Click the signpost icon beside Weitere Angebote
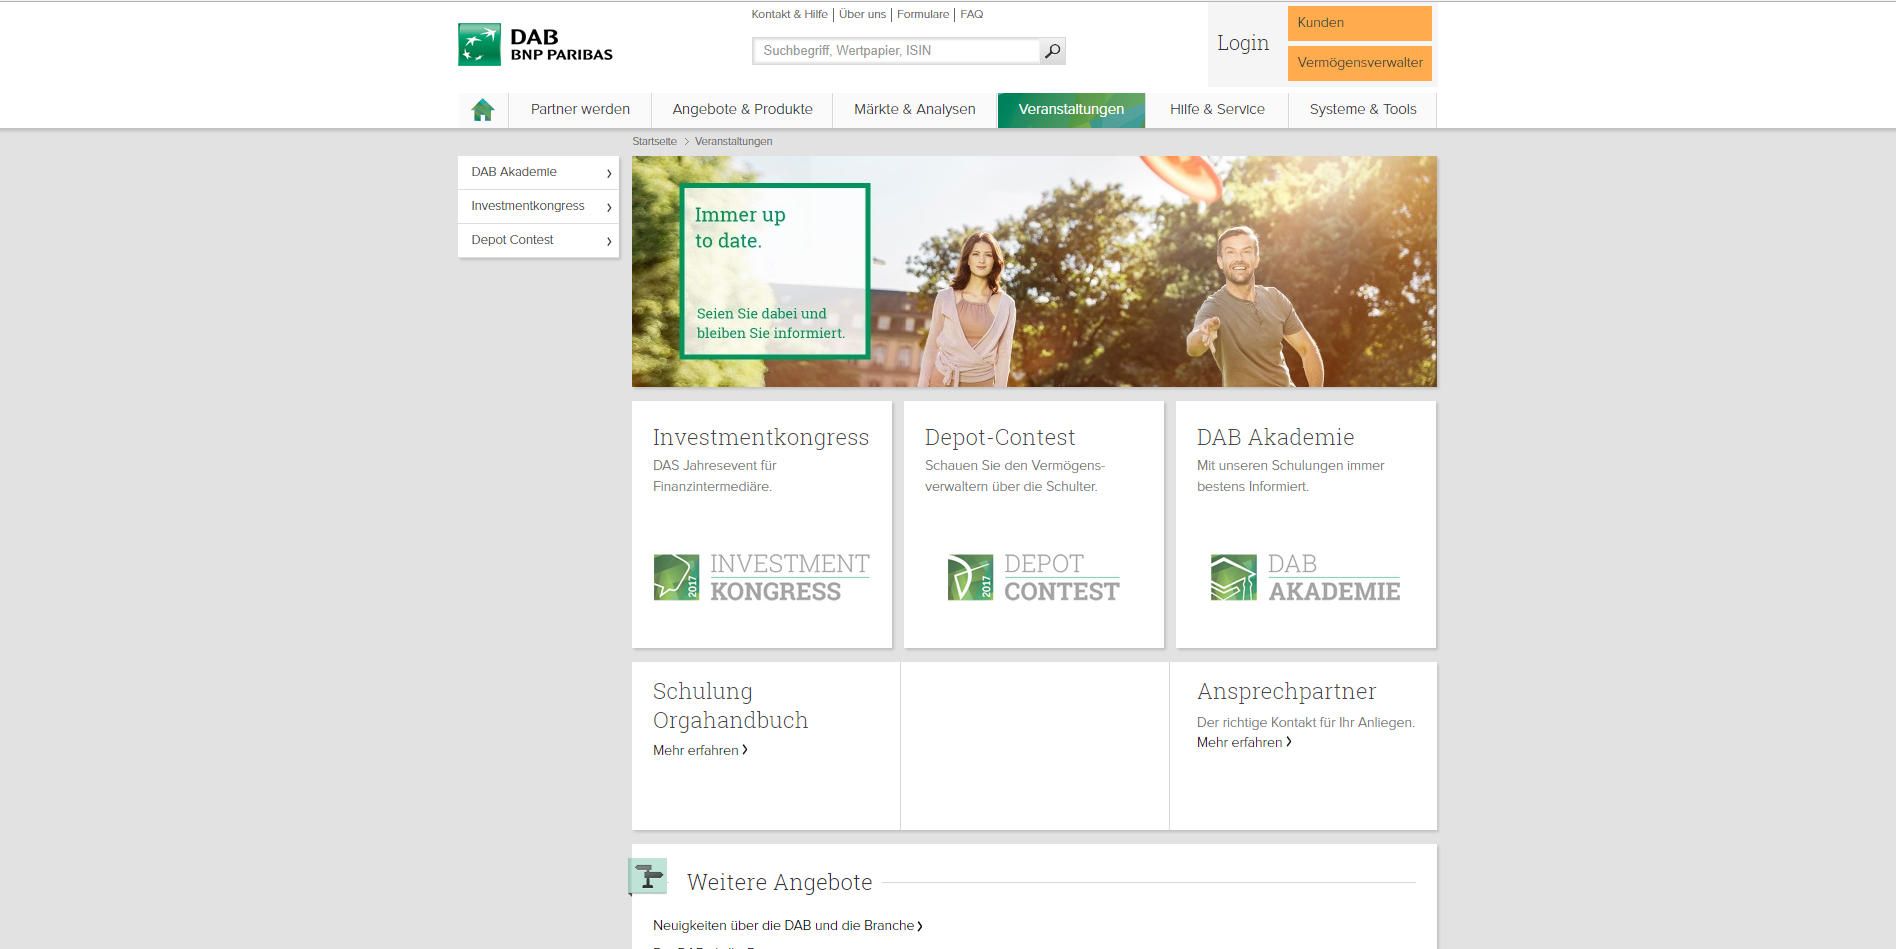 point(648,877)
